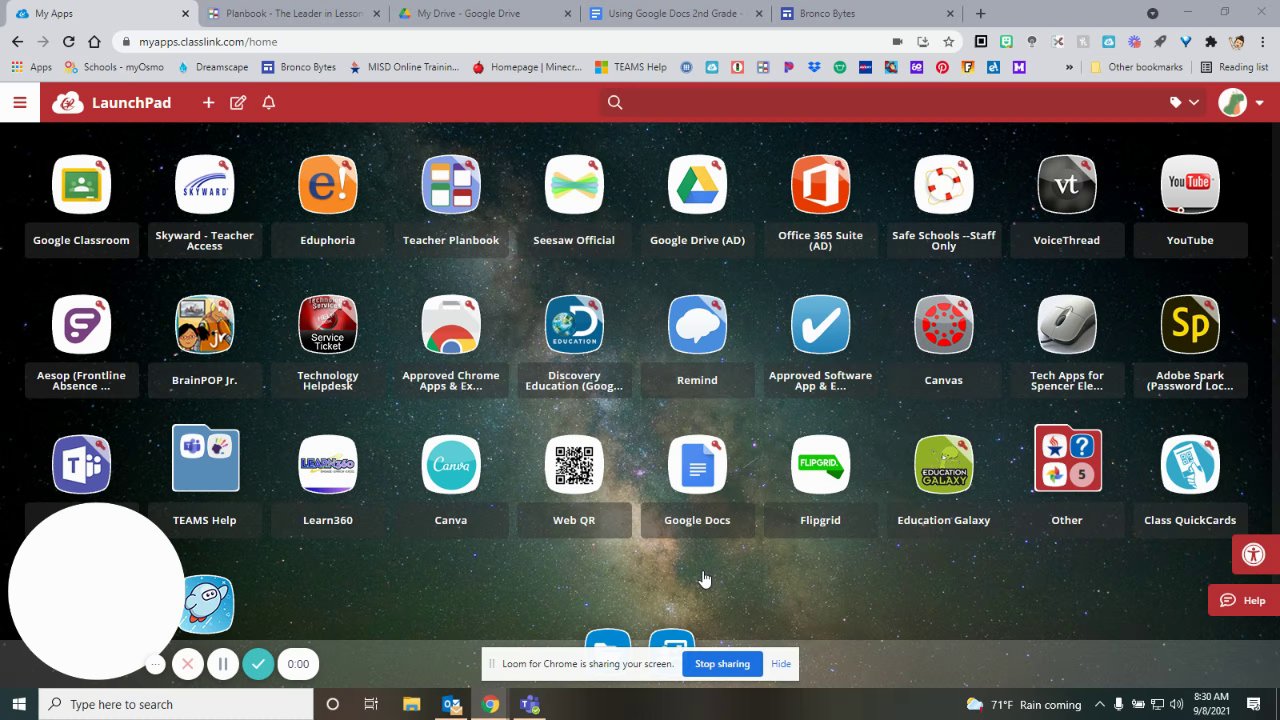Launch Adobe Spark app
Screen dimensions: 1280x720
[1190, 324]
